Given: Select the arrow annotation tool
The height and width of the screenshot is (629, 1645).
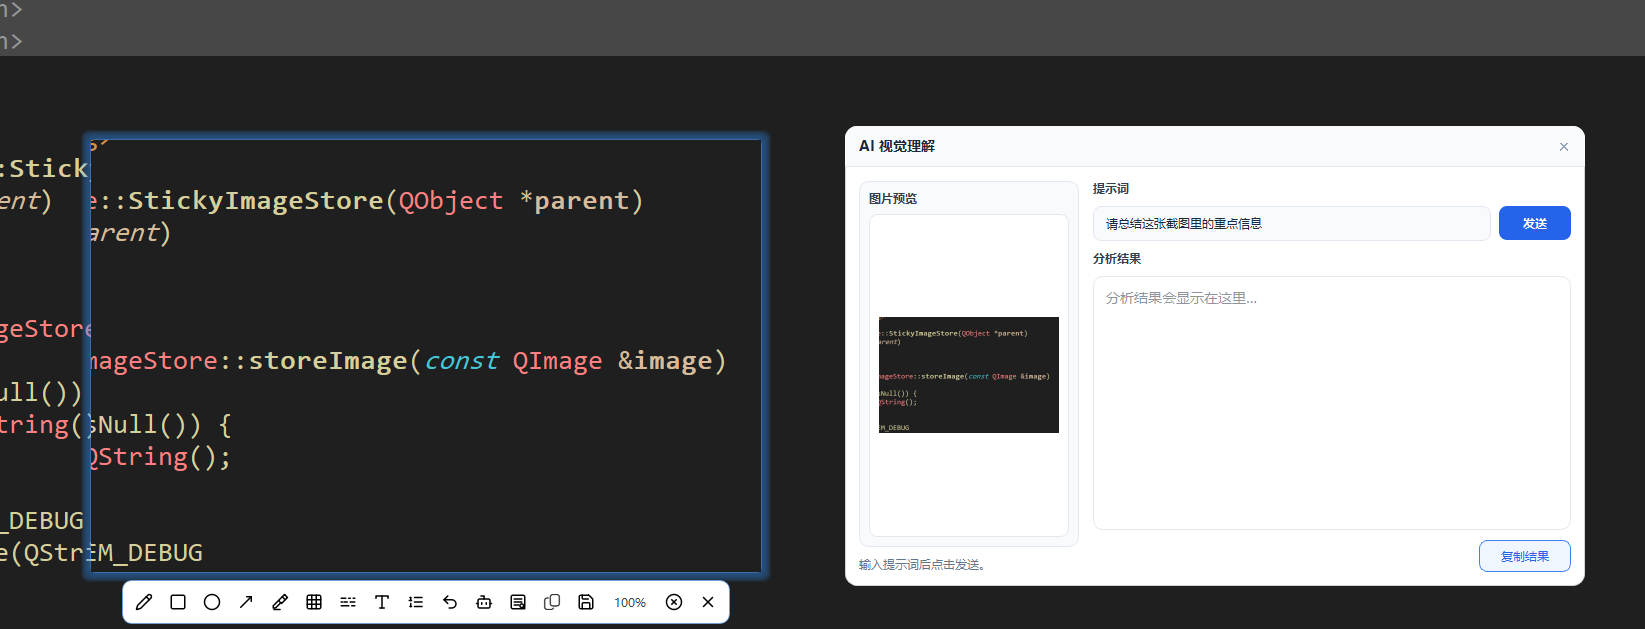Looking at the screenshot, I should [x=246, y=602].
